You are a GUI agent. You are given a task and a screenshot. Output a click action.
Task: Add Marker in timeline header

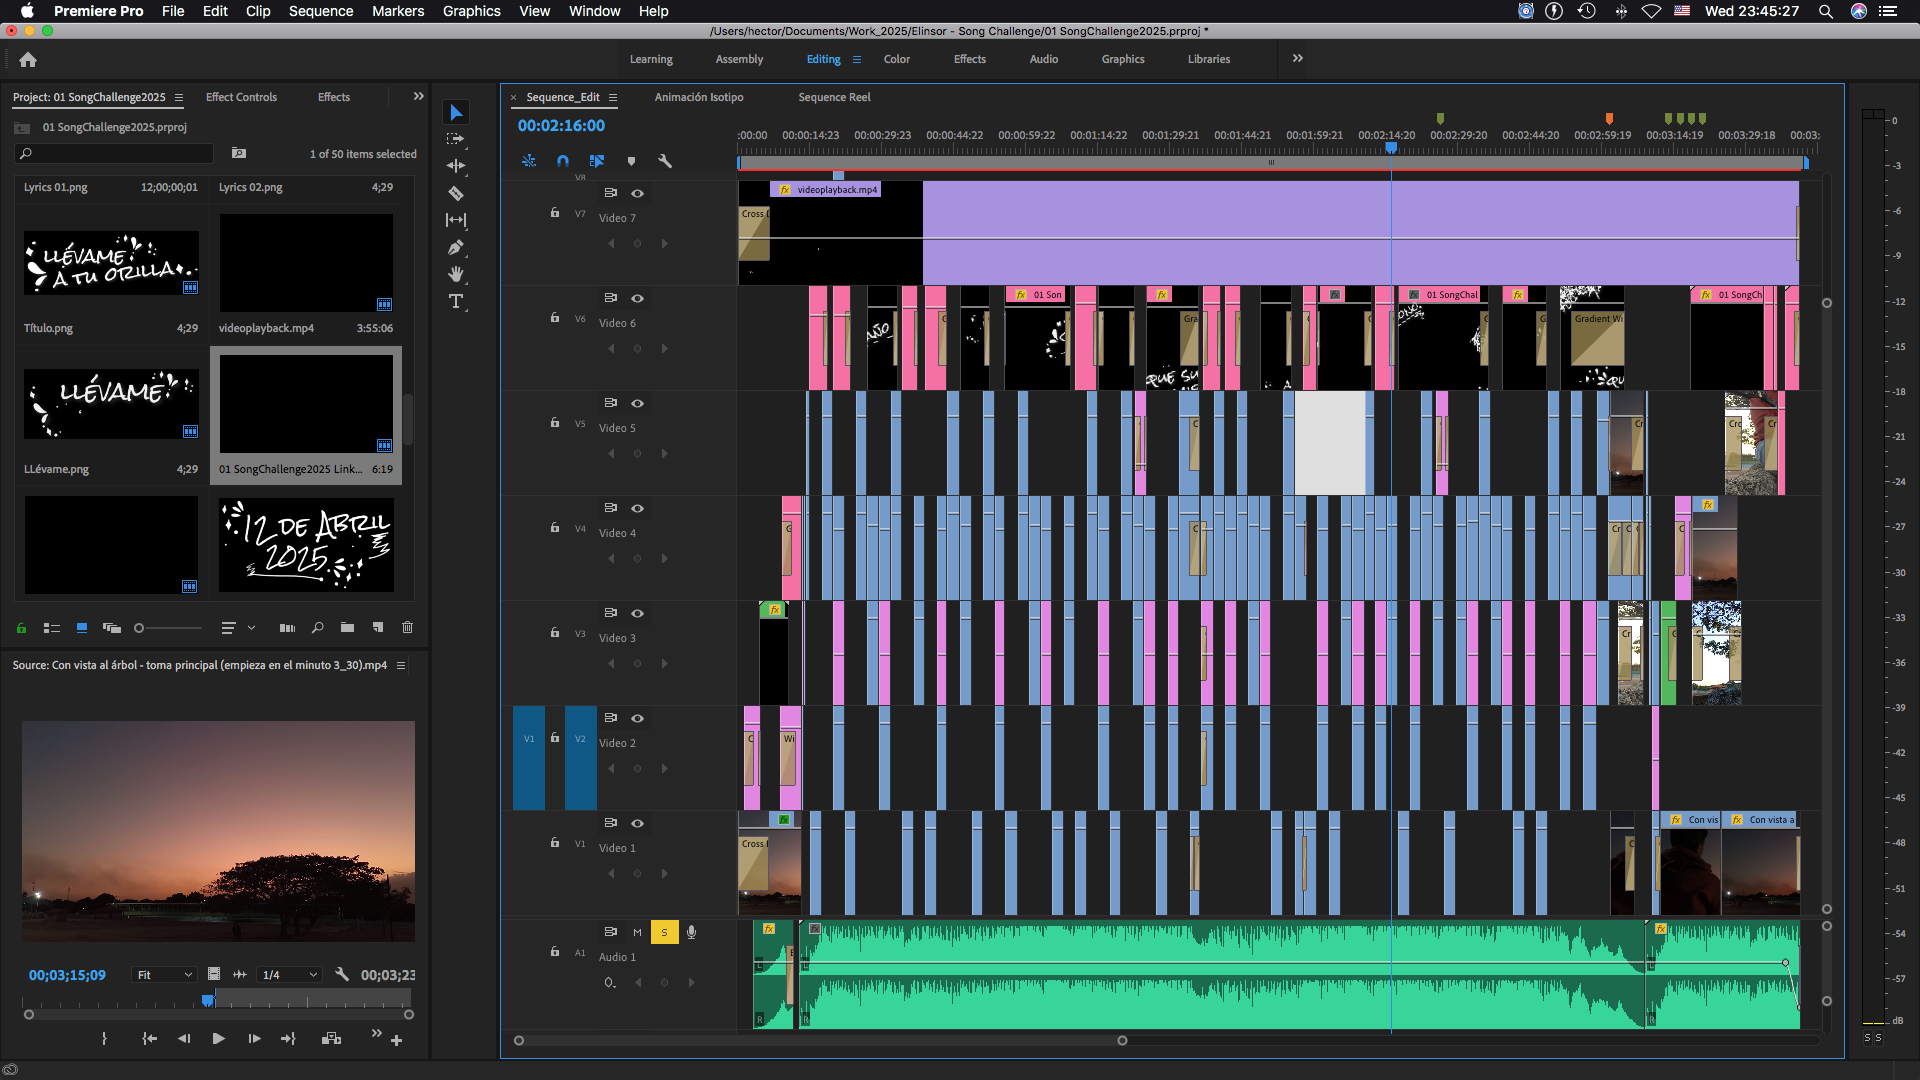(x=631, y=161)
